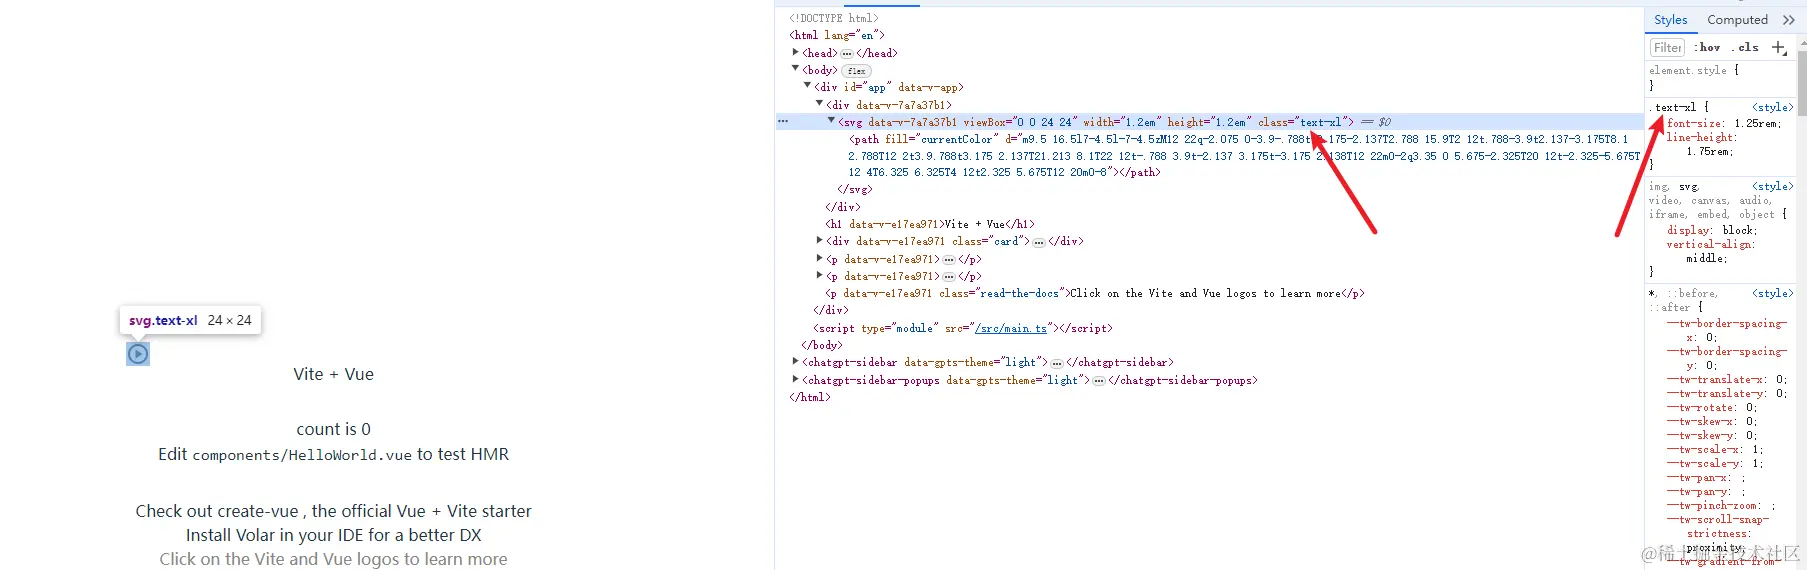1807x570 pixels.
Task: Click components/HelloWorld.vue code text
Action: pyautogui.click(x=301, y=455)
